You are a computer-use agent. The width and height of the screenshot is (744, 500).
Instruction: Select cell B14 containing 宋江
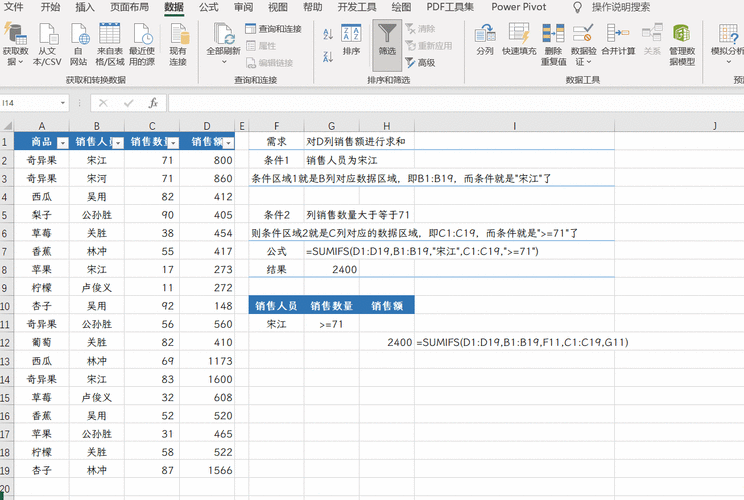(97, 379)
